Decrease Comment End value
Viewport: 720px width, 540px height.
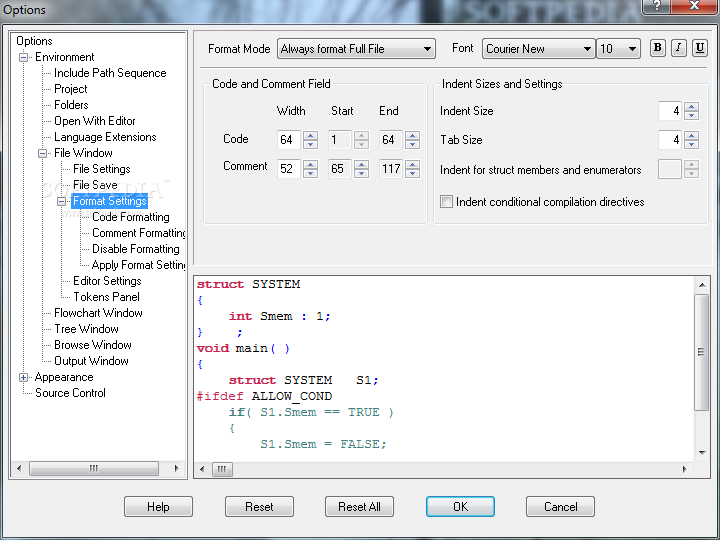tap(413, 173)
